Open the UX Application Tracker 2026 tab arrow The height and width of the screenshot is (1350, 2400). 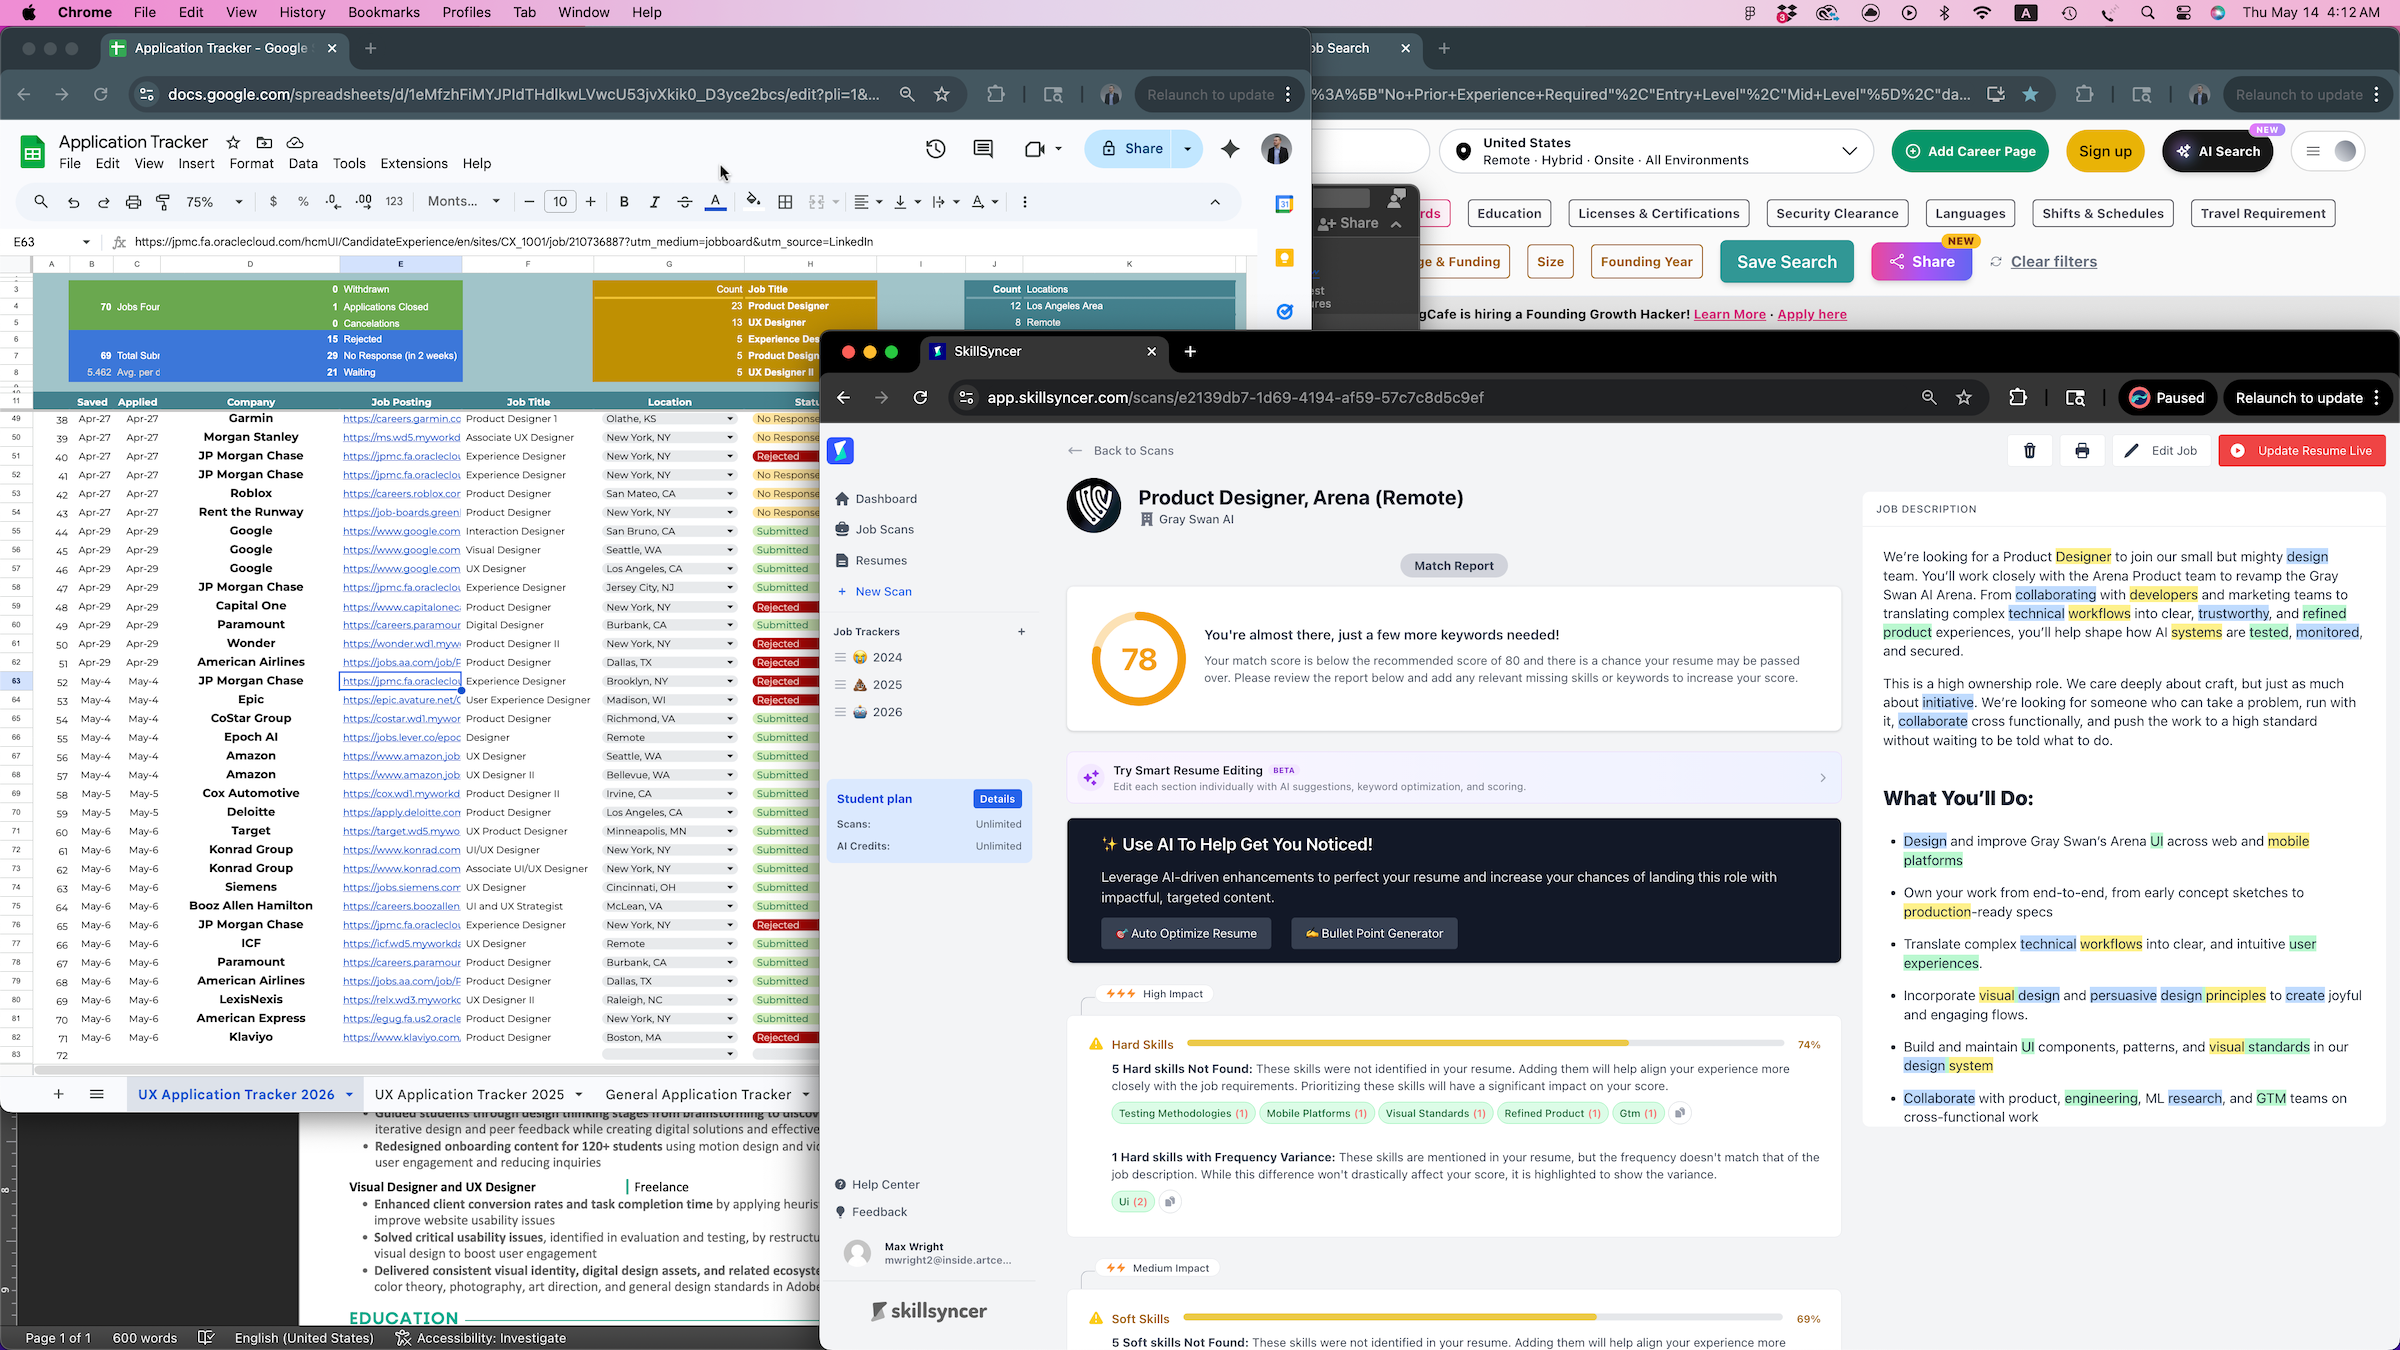[x=349, y=1095]
